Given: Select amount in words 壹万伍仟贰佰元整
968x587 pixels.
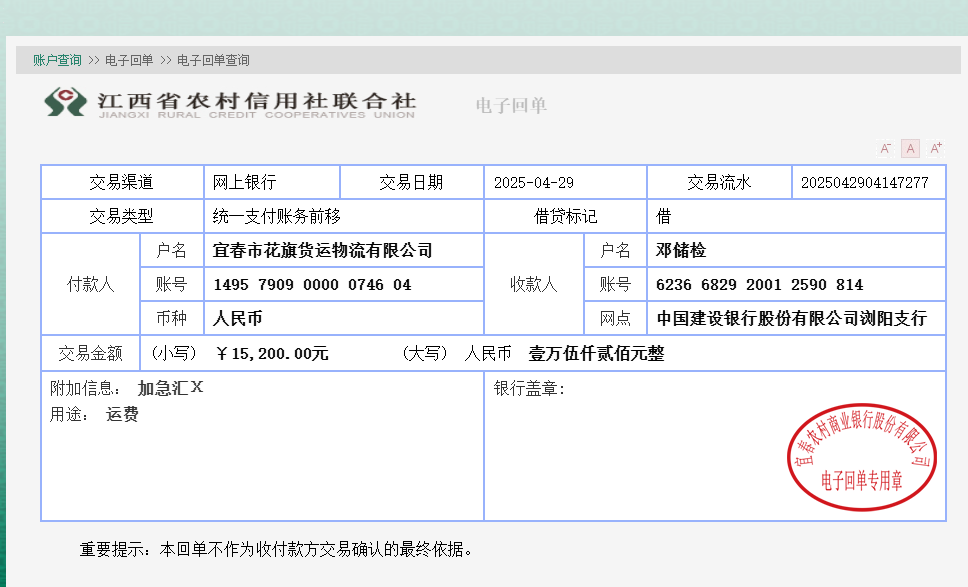Looking at the screenshot, I should click(596, 354).
